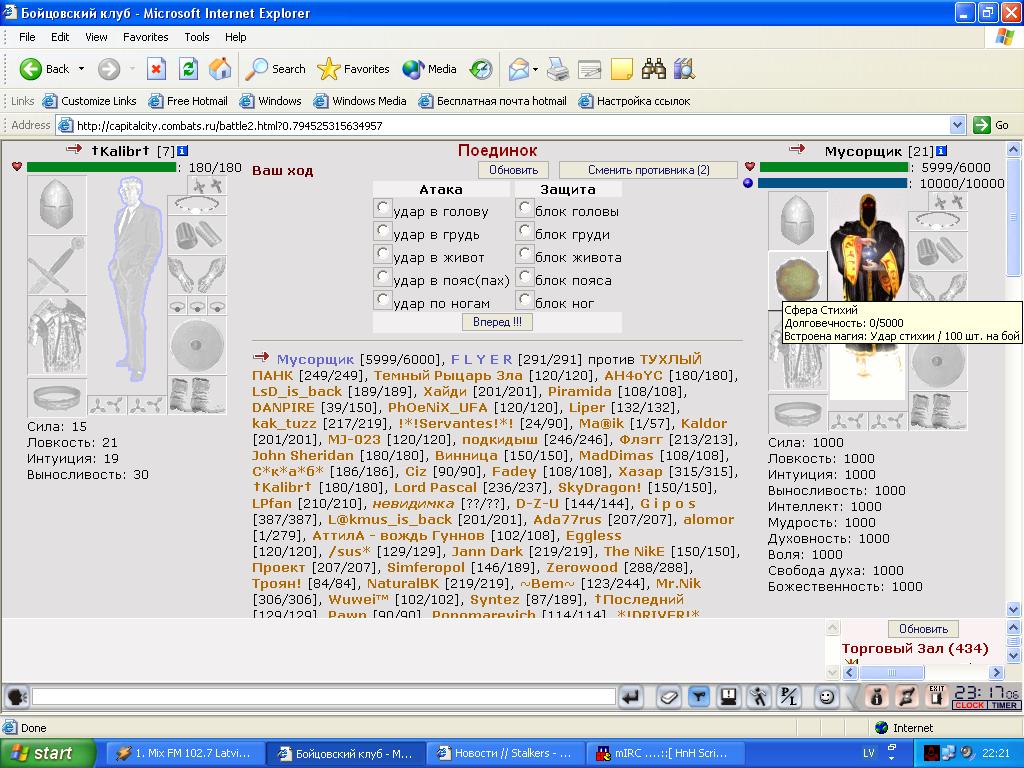1024x768 pixels.
Task: Click the room list horizontal scrollbar thumb
Action: click(x=891, y=672)
